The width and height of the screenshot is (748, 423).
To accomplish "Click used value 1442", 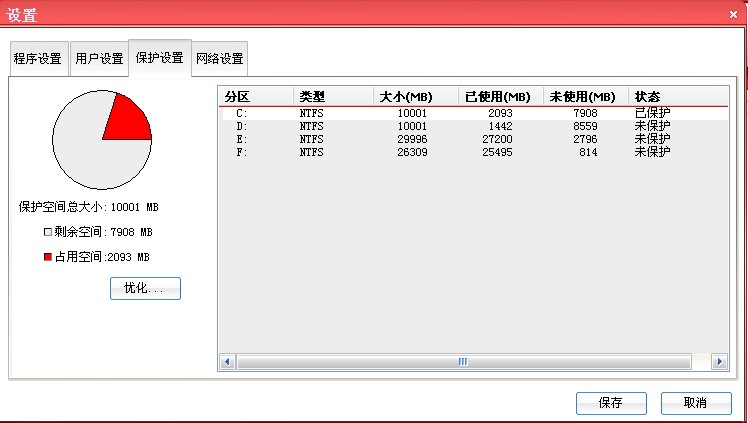I will tap(500, 126).
